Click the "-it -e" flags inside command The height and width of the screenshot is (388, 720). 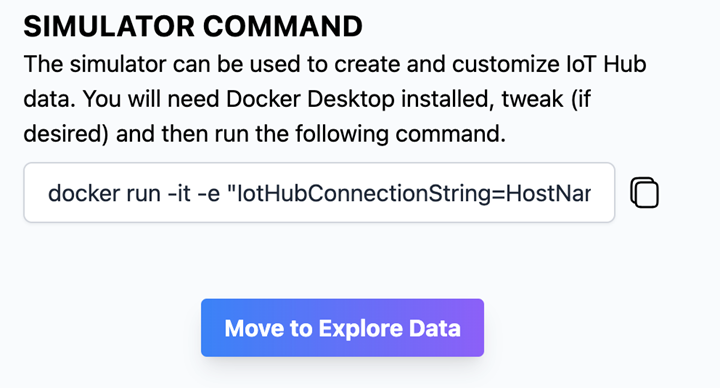click(x=194, y=193)
